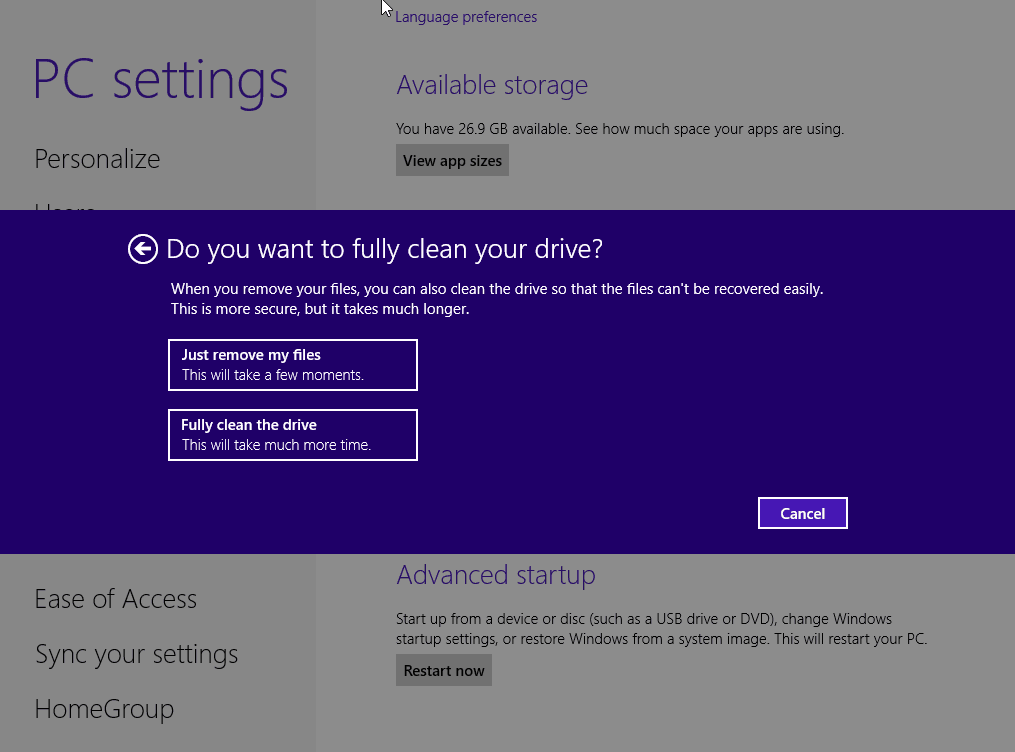Viewport: 1015px width, 752px height.
Task: Click the storage availability description text
Action: [620, 129]
